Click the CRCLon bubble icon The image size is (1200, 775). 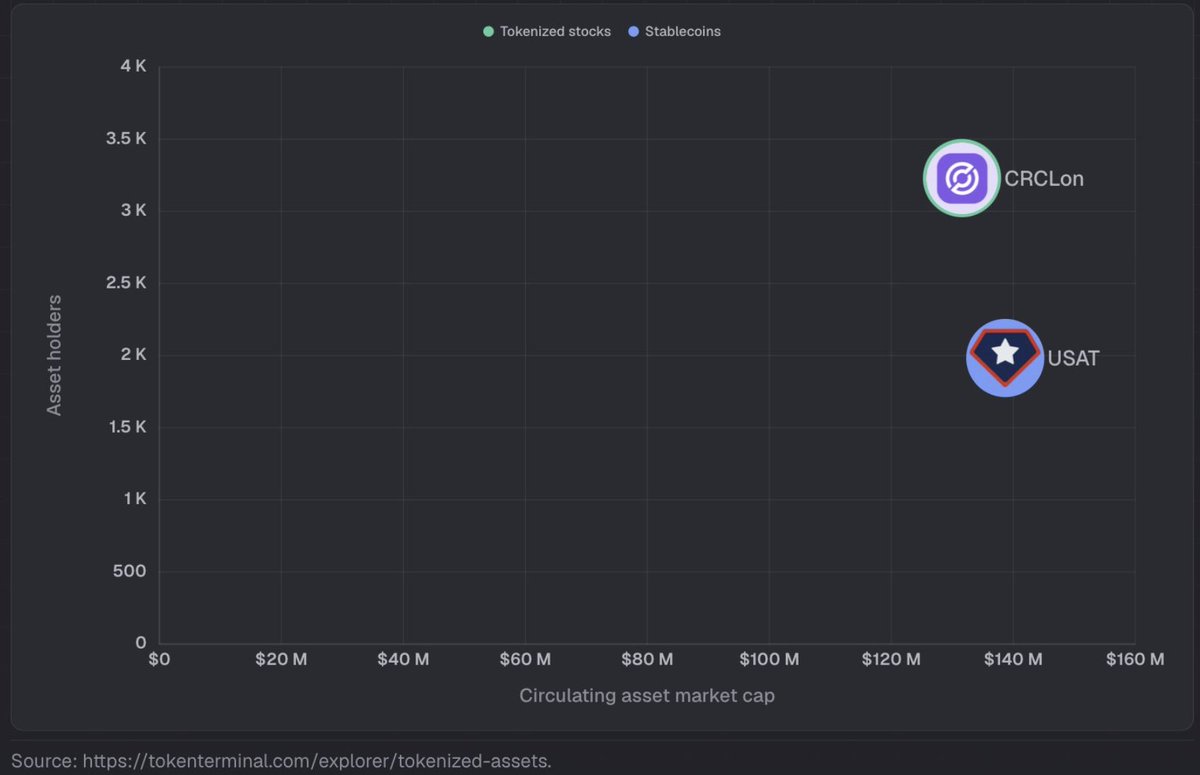pyautogui.click(x=961, y=179)
